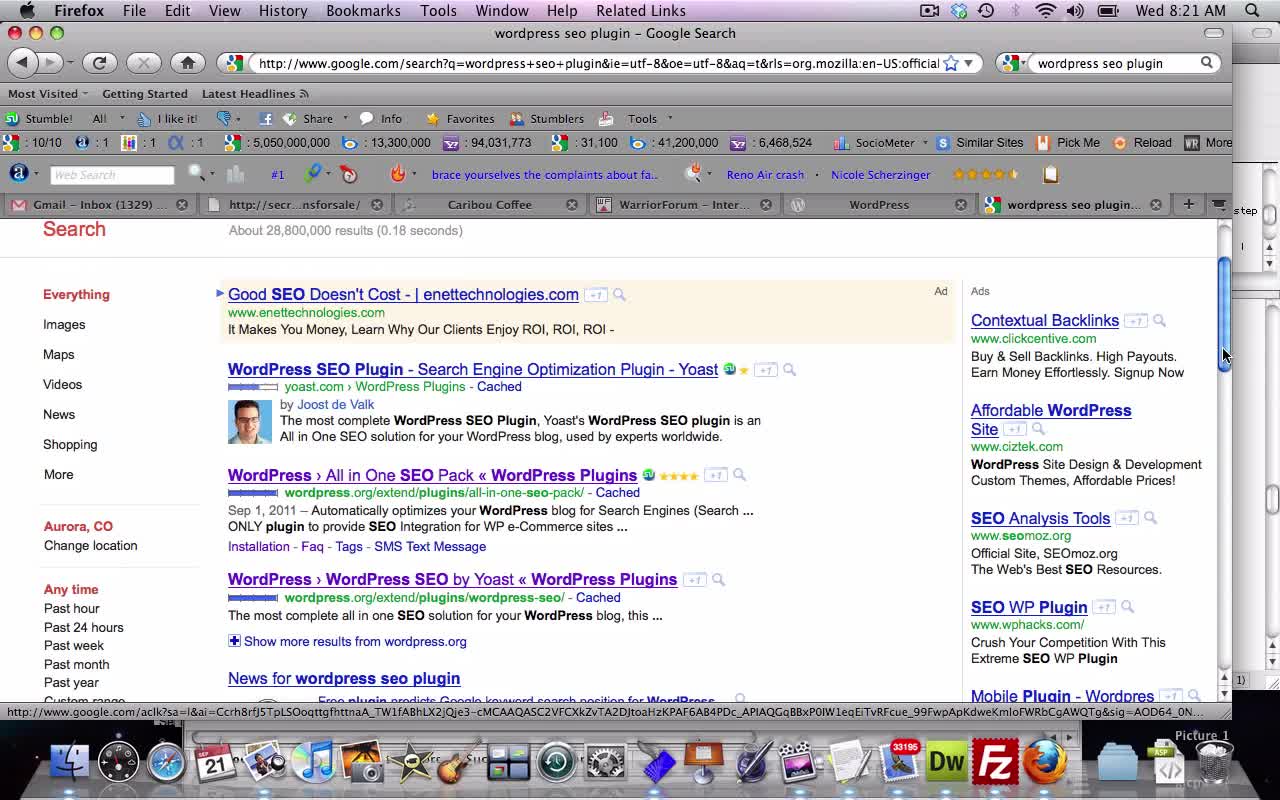Reload the page with the reload button
Screen dimensions: 1280x800
[x=99, y=63]
